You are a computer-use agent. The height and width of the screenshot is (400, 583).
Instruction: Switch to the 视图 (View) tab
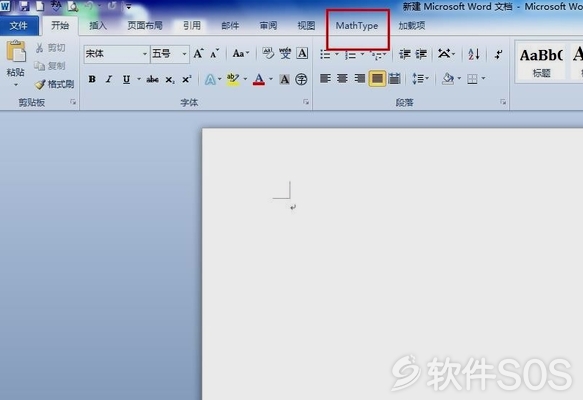coord(306,26)
